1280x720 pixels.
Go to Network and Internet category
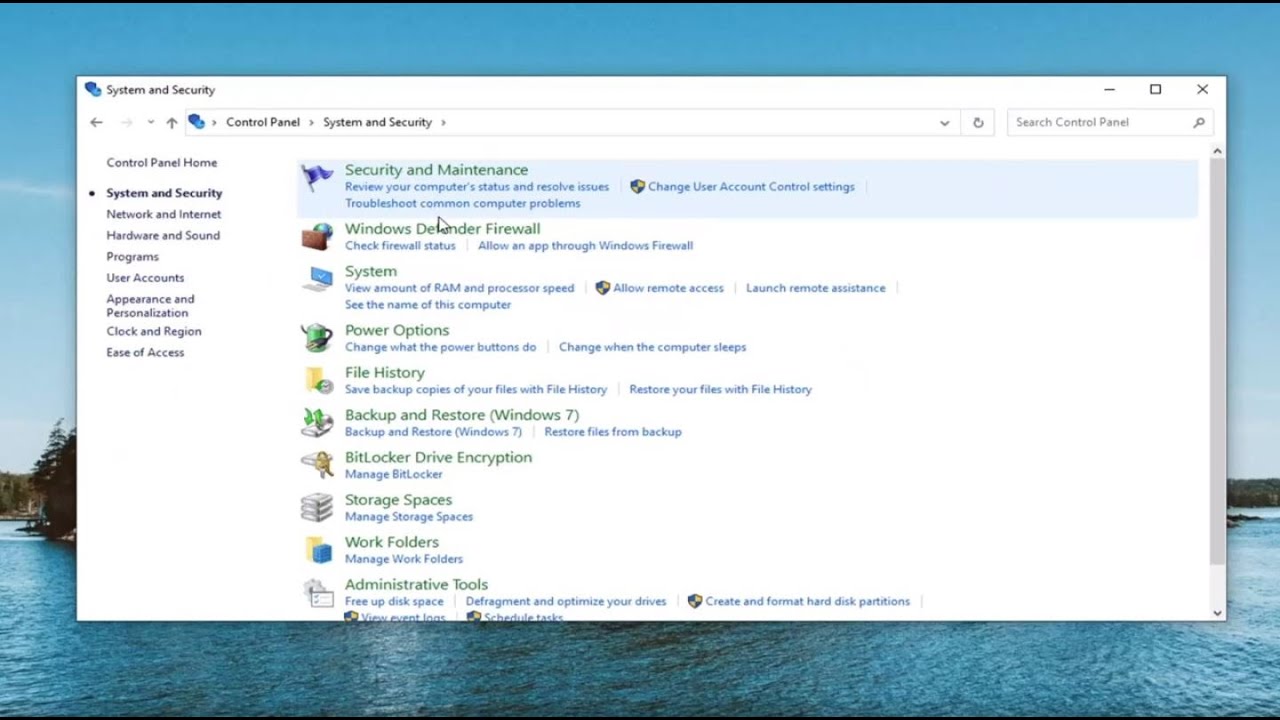click(164, 214)
